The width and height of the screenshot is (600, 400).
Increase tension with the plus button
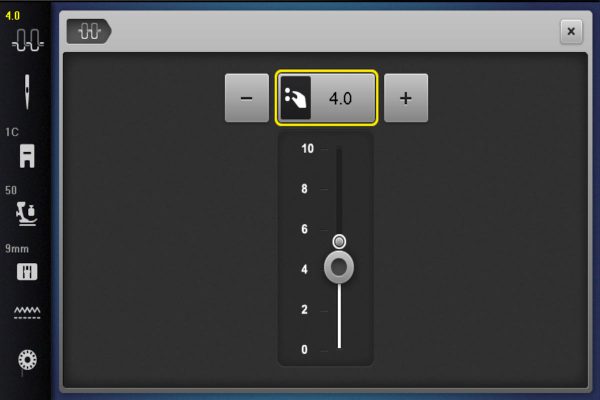[x=406, y=98]
